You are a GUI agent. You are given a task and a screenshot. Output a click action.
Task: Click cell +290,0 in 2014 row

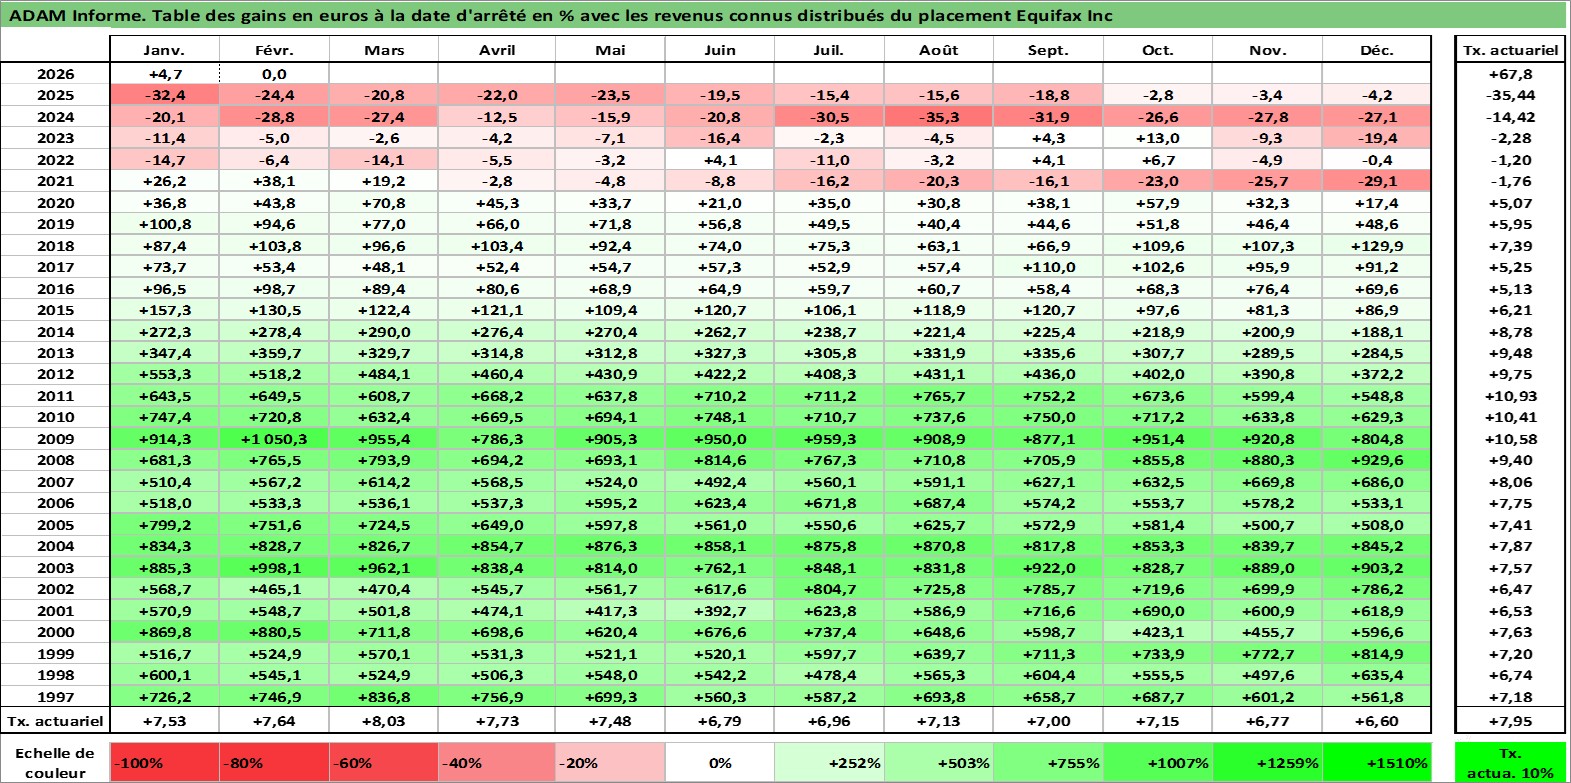tap(384, 332)
